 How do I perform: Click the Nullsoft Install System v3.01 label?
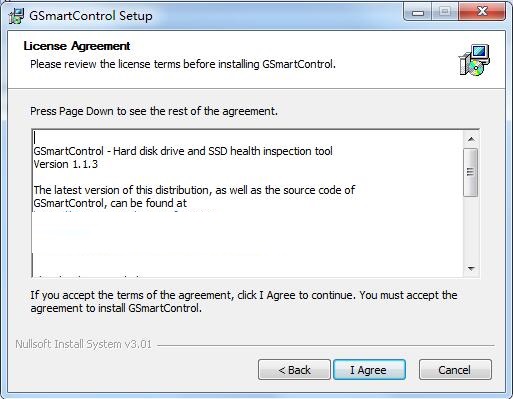point(83,344)
